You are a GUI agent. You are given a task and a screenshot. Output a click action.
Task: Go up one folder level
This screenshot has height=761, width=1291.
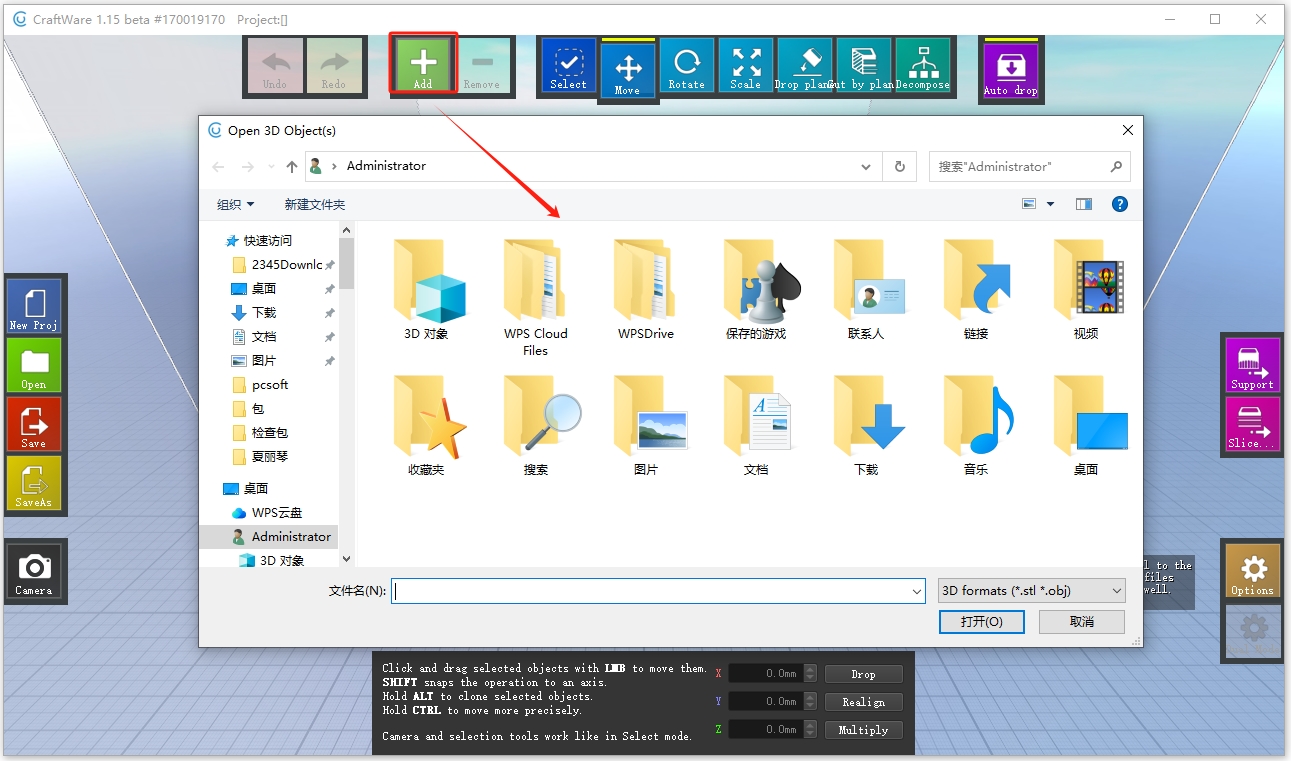(x=292, y=167)
